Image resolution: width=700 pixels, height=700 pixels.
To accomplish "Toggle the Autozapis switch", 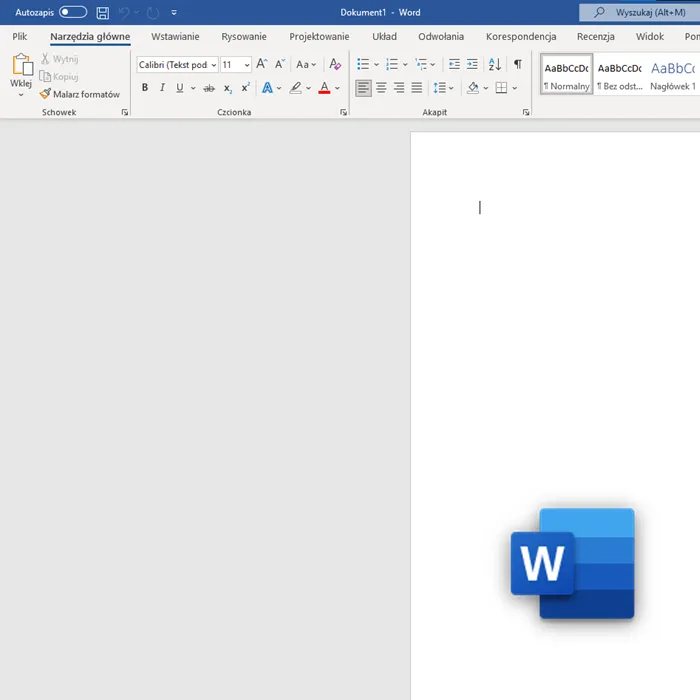I will [x=73, y=12].
